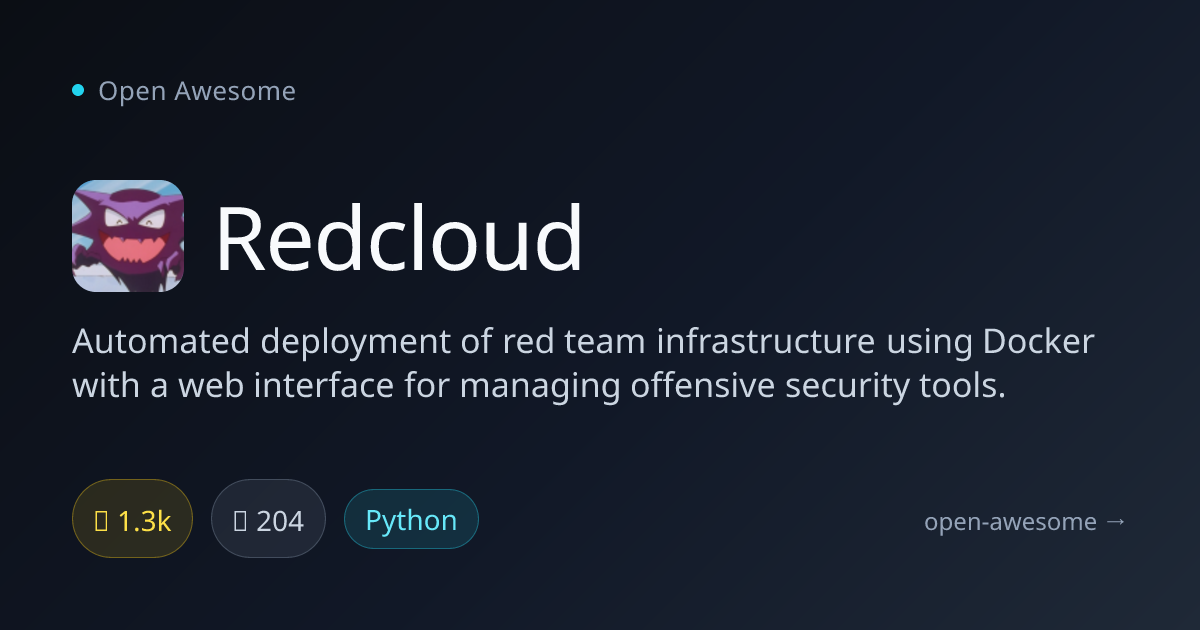Click the description line ending 'offensive security tools.'
Viewport: 1200px width, 630px height.
click(x=539, y=385)
